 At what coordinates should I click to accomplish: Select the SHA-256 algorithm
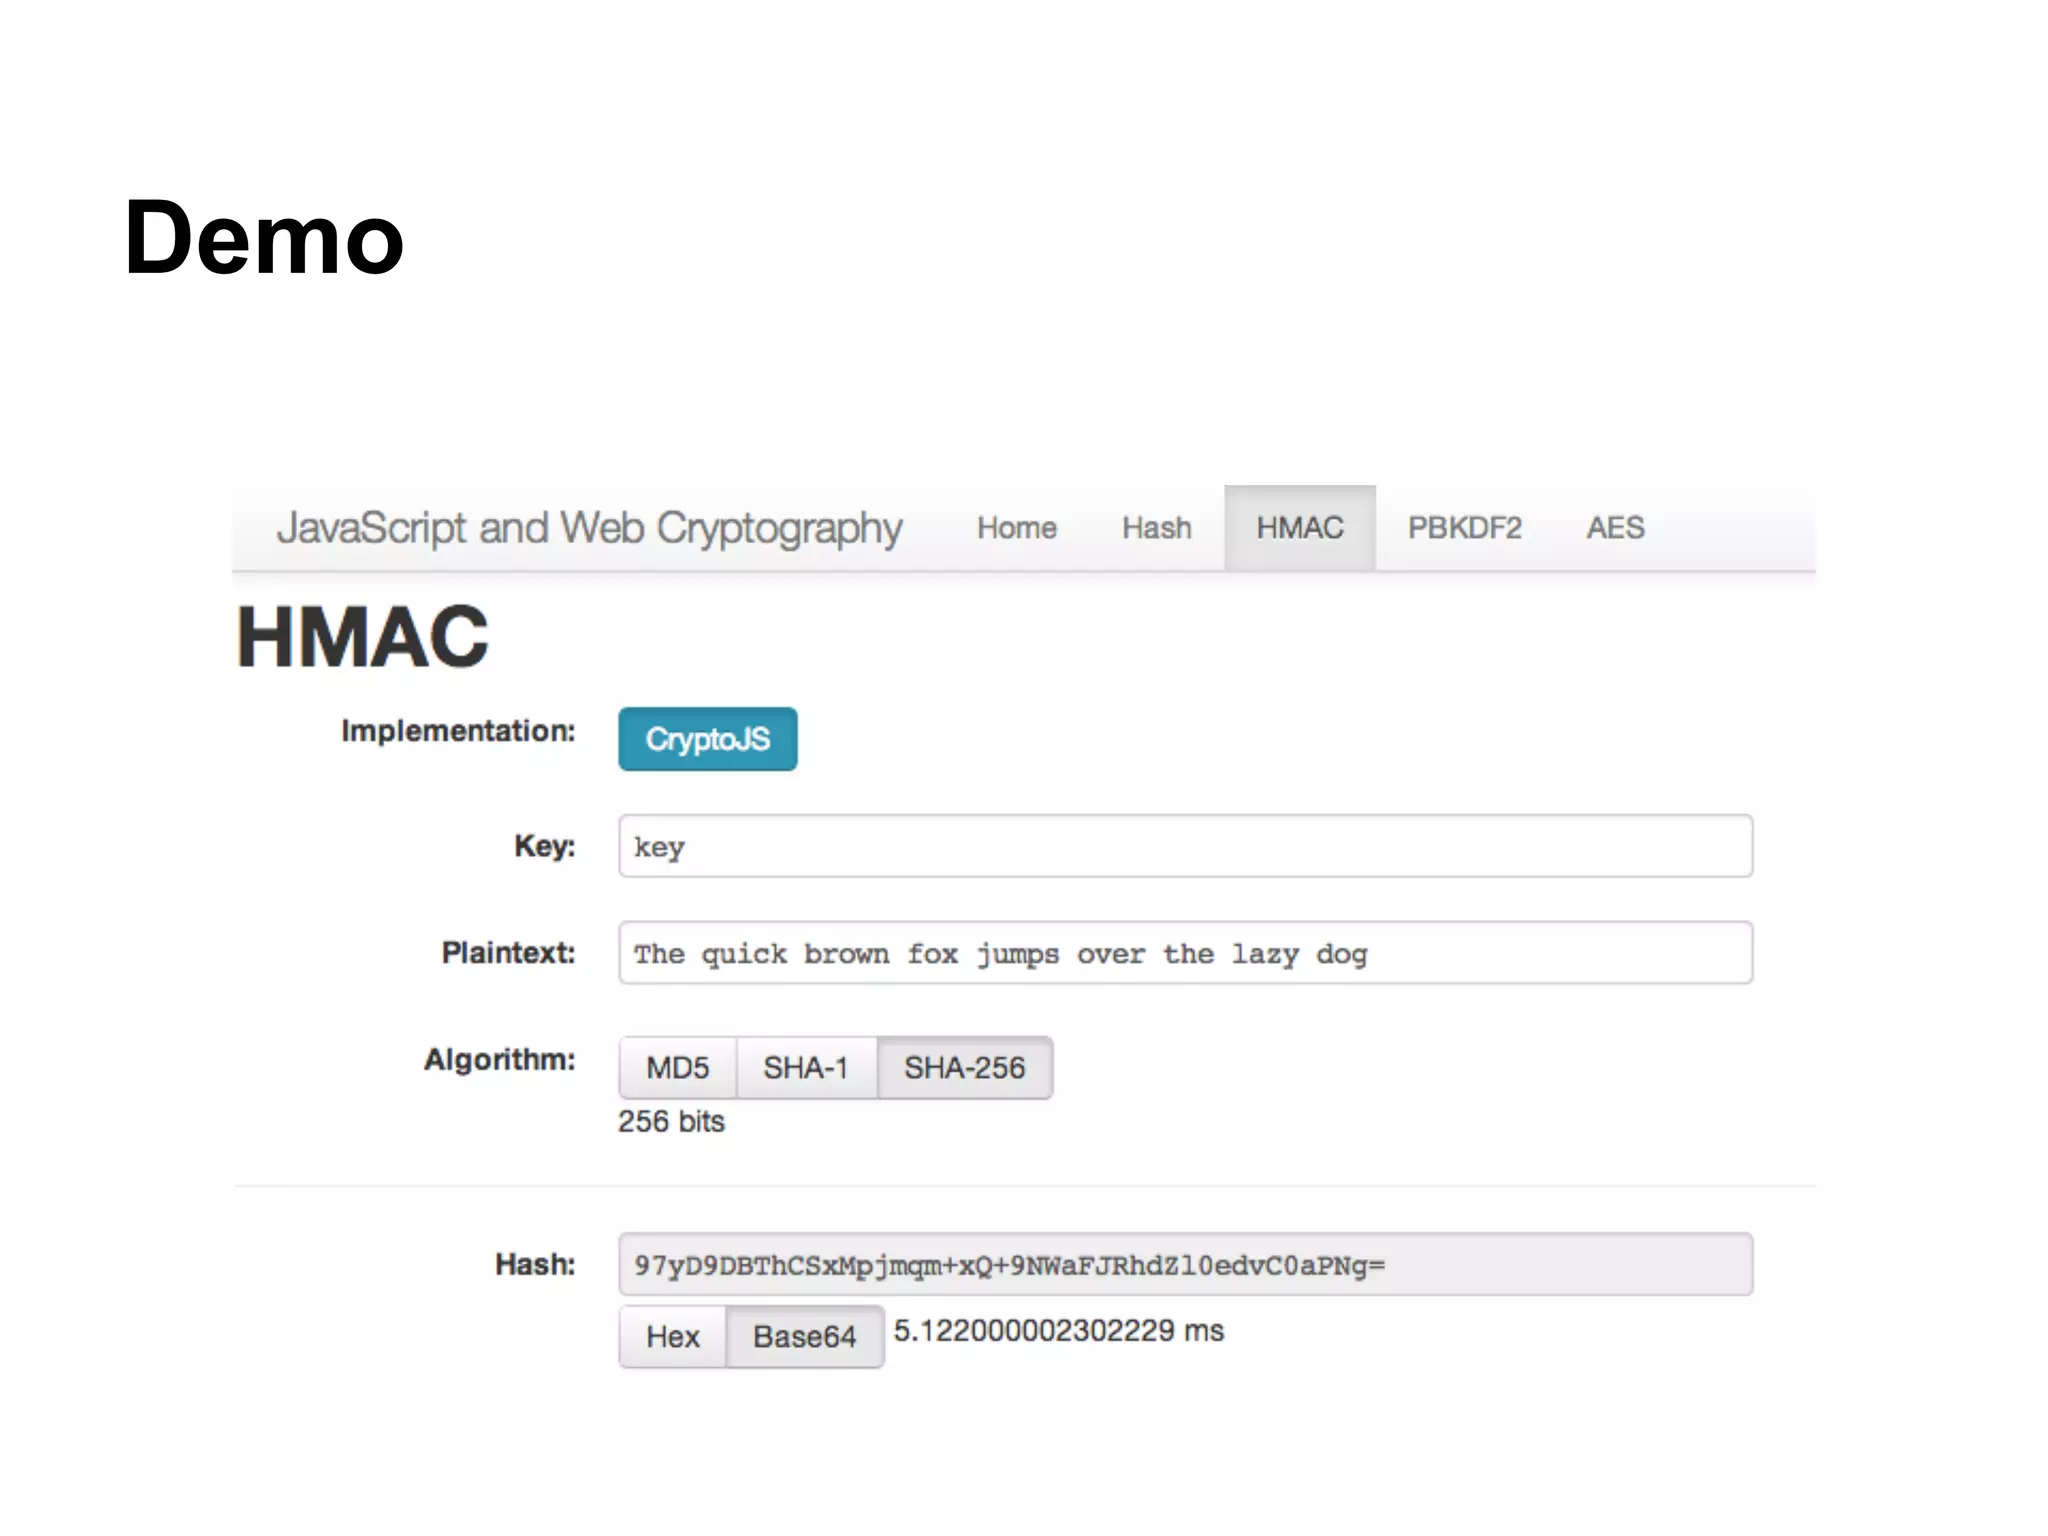pyautogui.click(x=965, y=1068)
